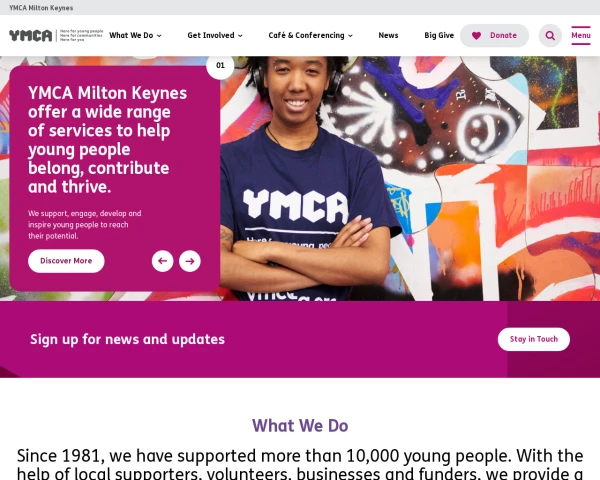This screenshot has height=480, width=600.
Task: Select the What We Do nav label
Action: point(131,35)
